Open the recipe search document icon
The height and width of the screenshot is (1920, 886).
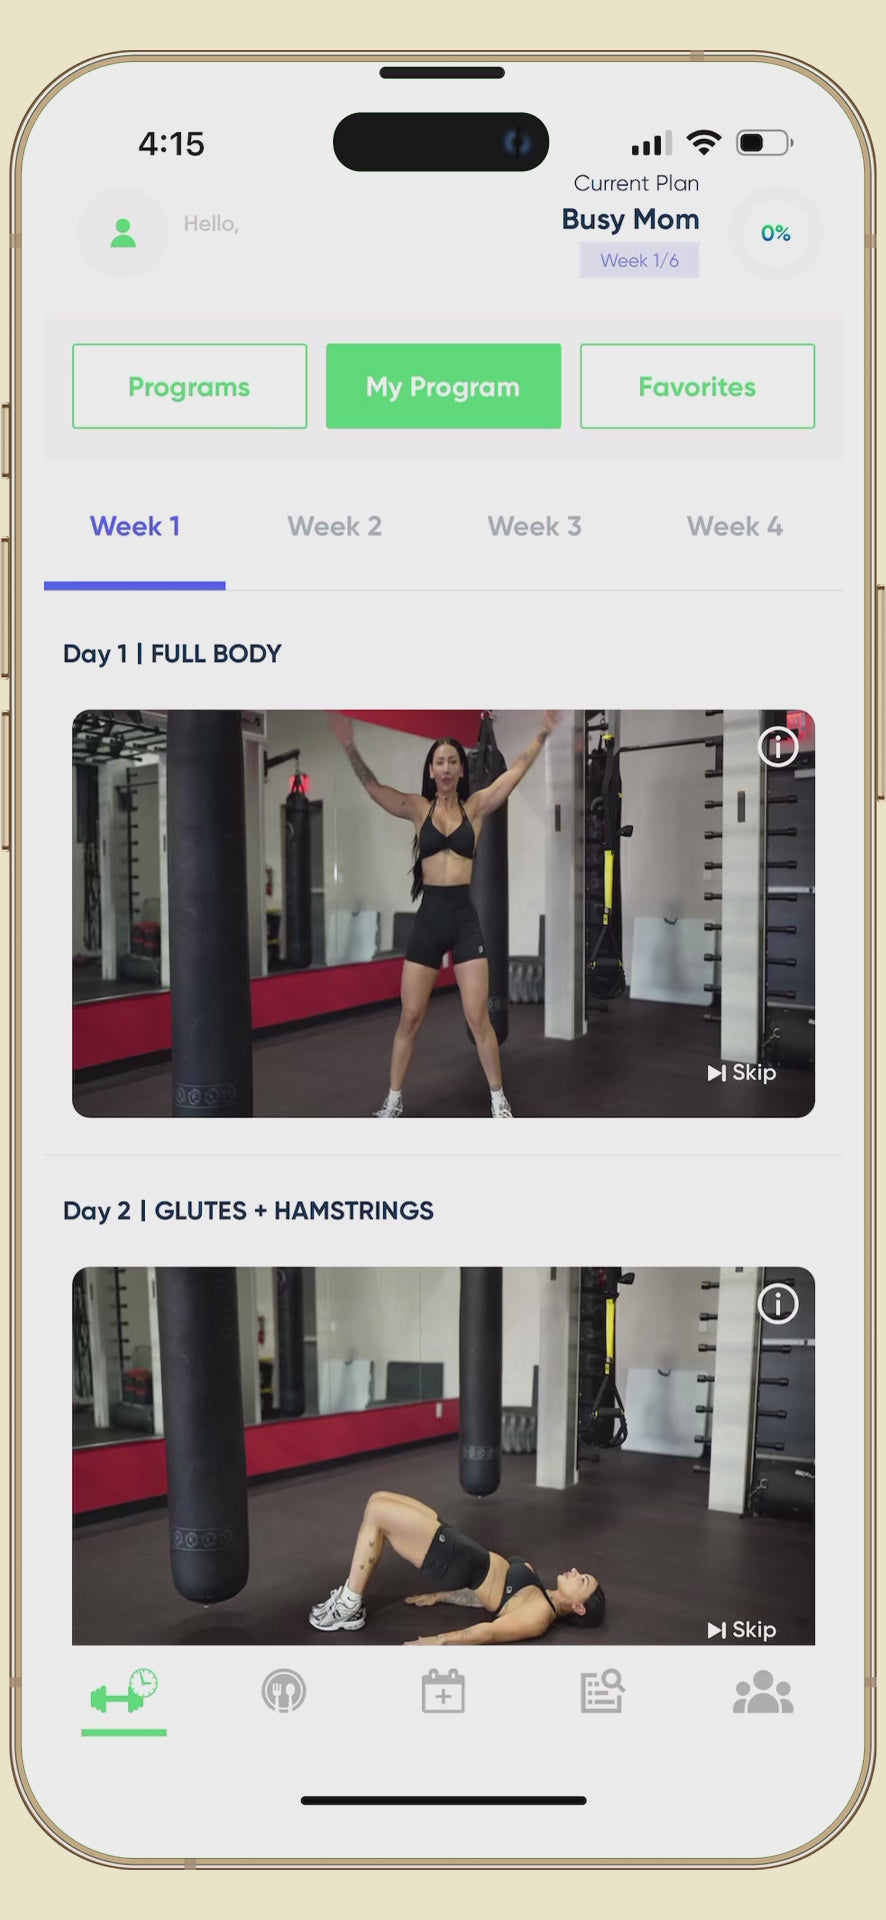(x=603, y=1692)
